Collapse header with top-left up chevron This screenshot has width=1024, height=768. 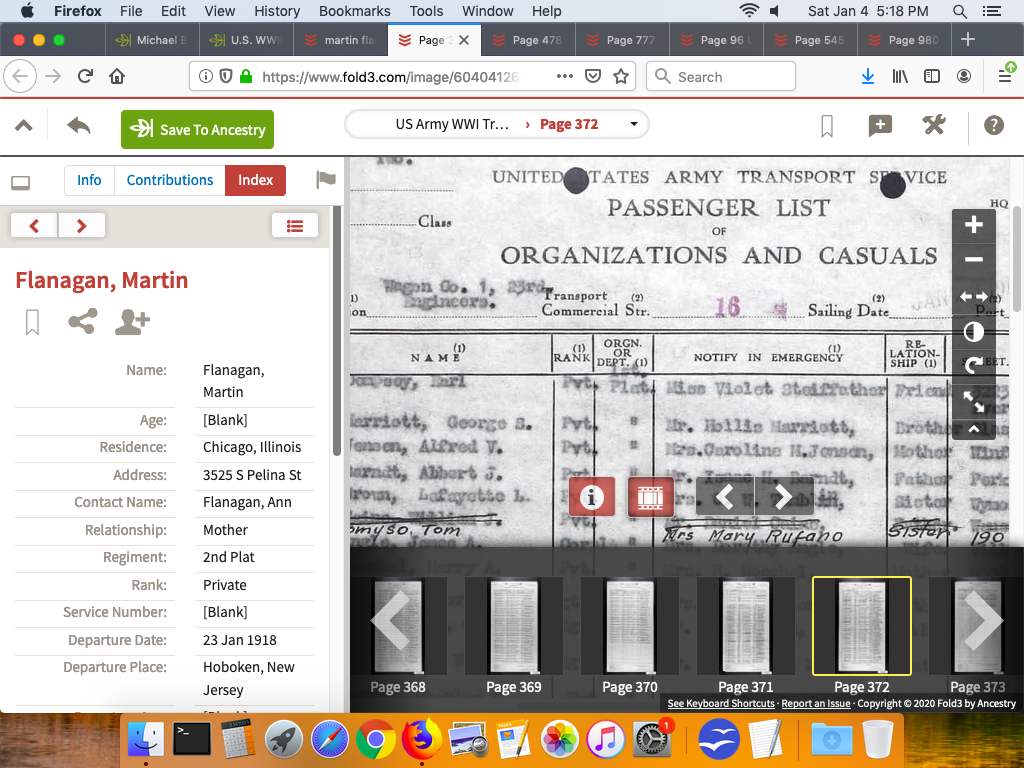23,125
